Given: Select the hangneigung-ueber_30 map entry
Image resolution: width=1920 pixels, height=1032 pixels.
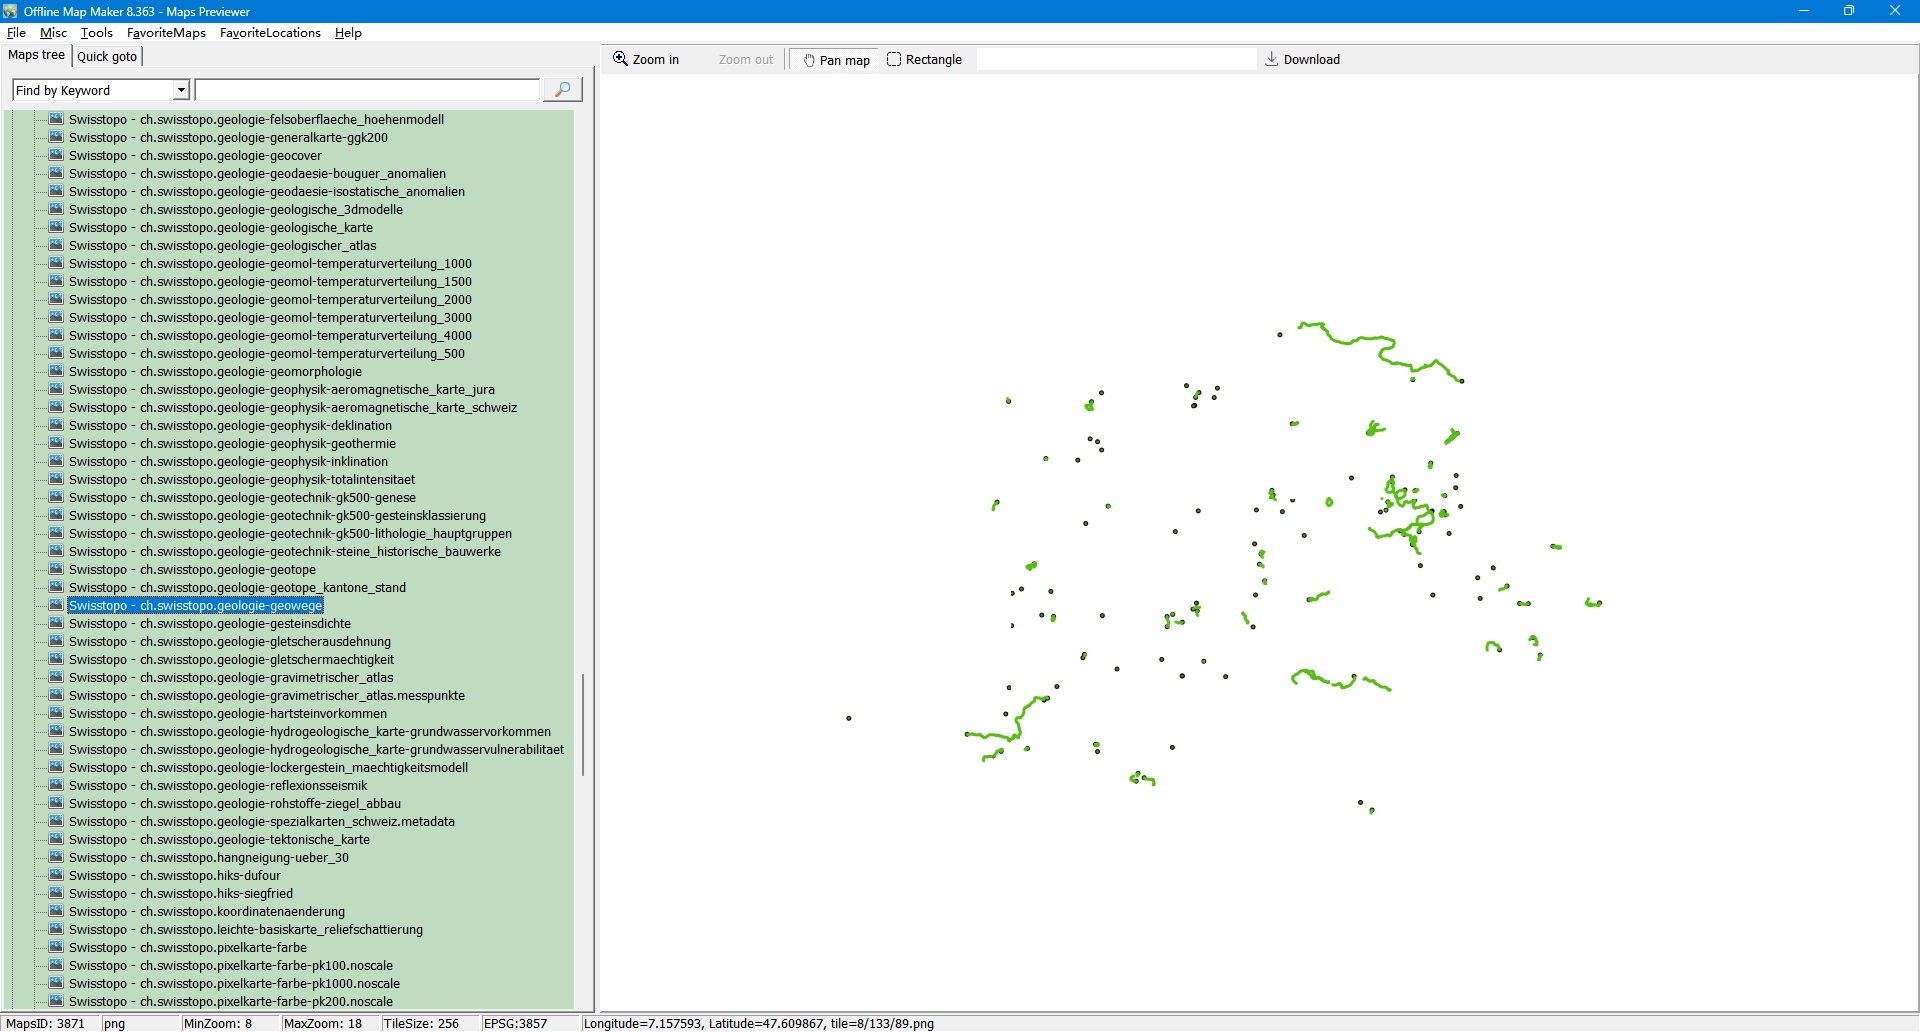Looking at the screenshot, I should (x=208, y=858).
